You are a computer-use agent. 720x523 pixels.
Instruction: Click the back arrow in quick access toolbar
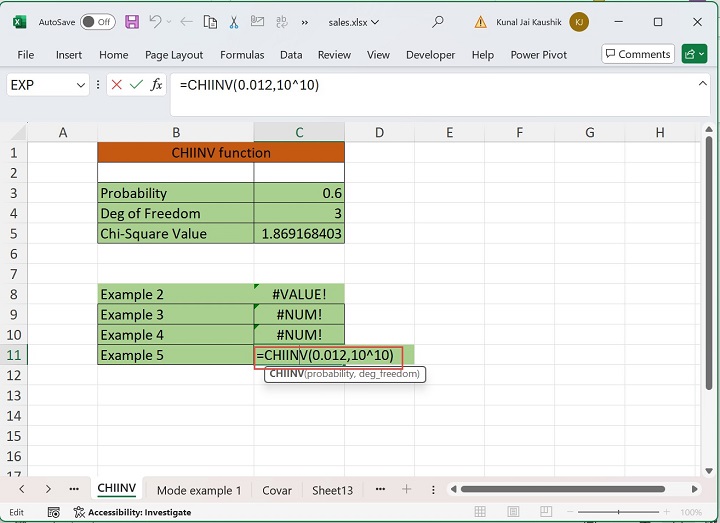186,22
